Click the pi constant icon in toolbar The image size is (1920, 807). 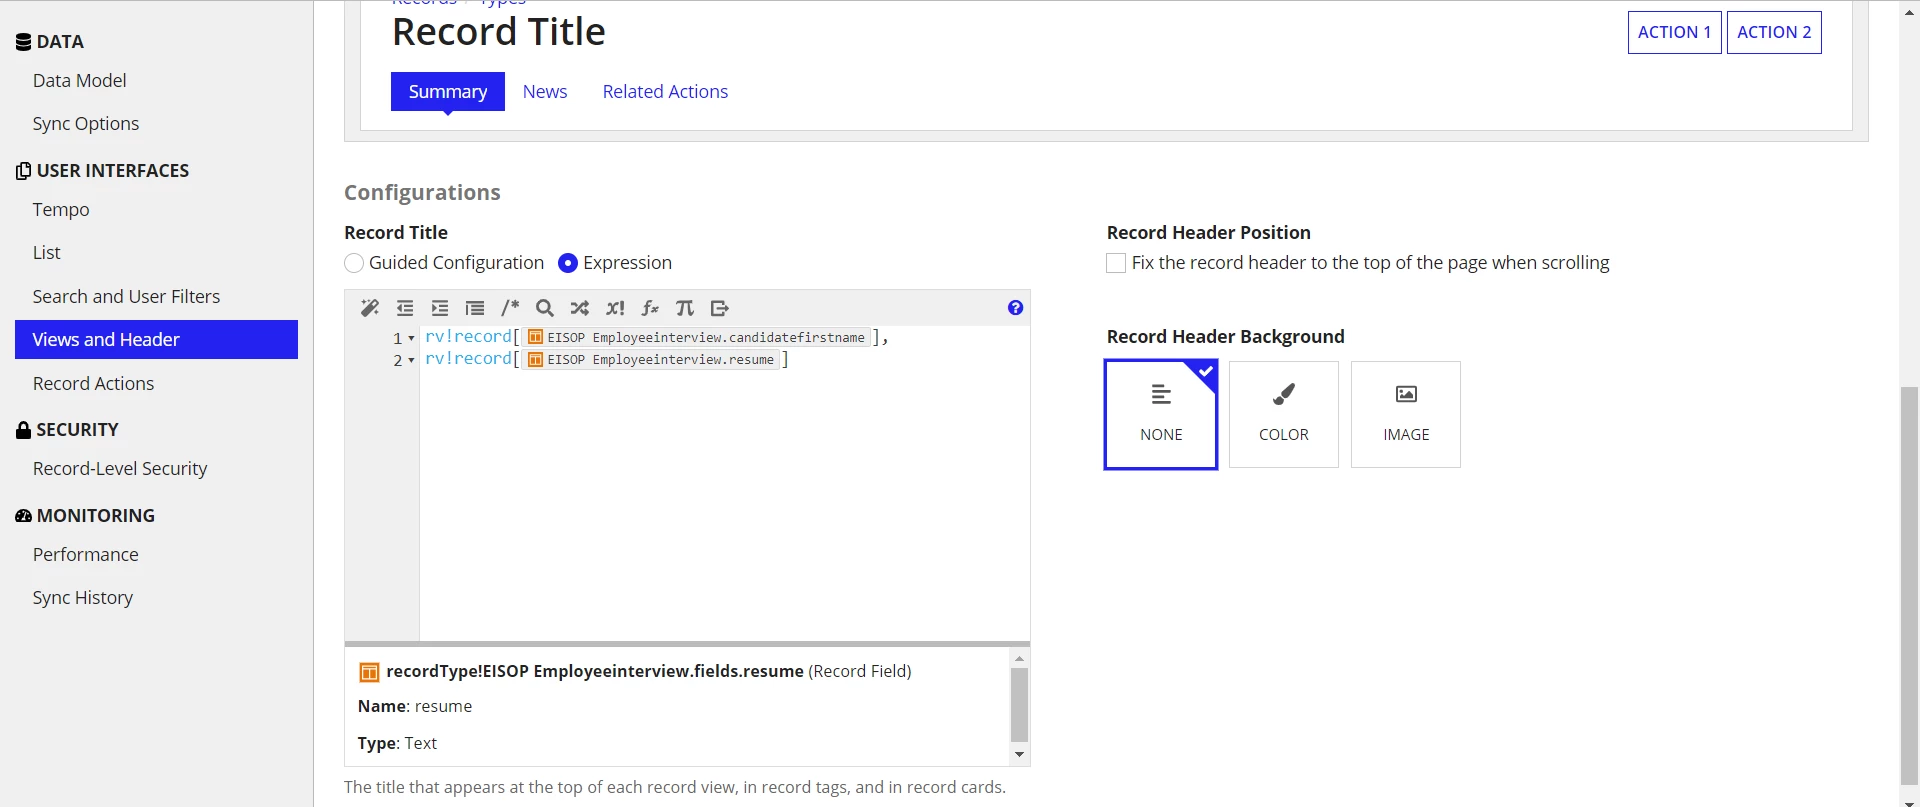(685, 308)
